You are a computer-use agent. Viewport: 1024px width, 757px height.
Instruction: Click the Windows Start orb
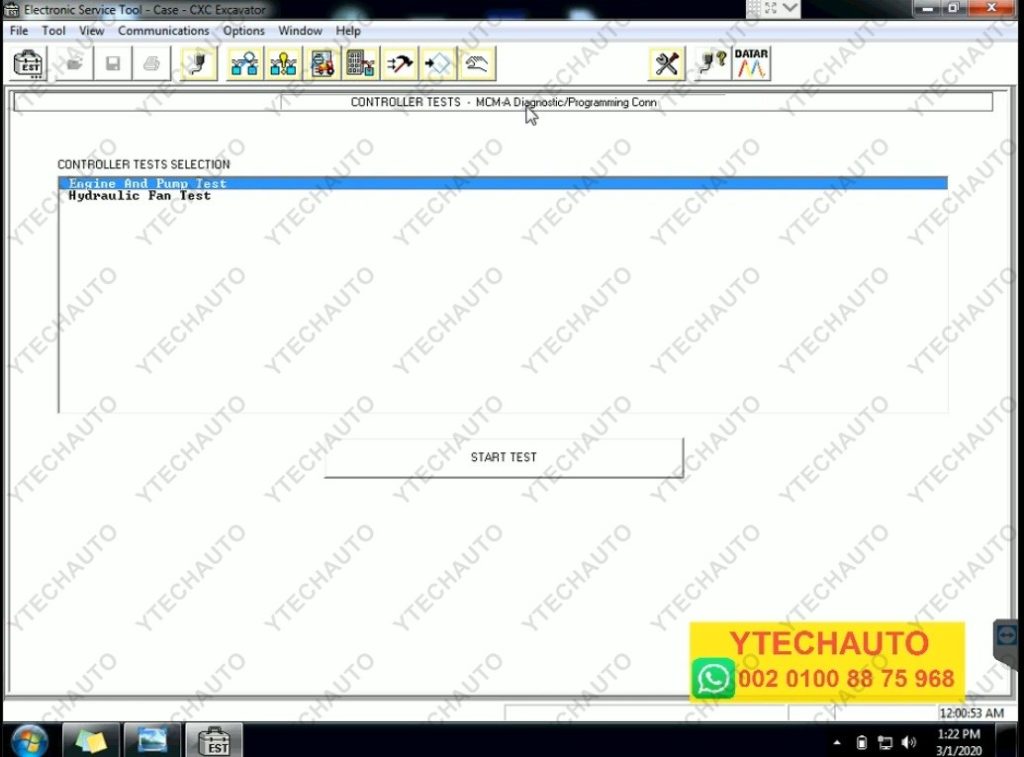[29, 741]
